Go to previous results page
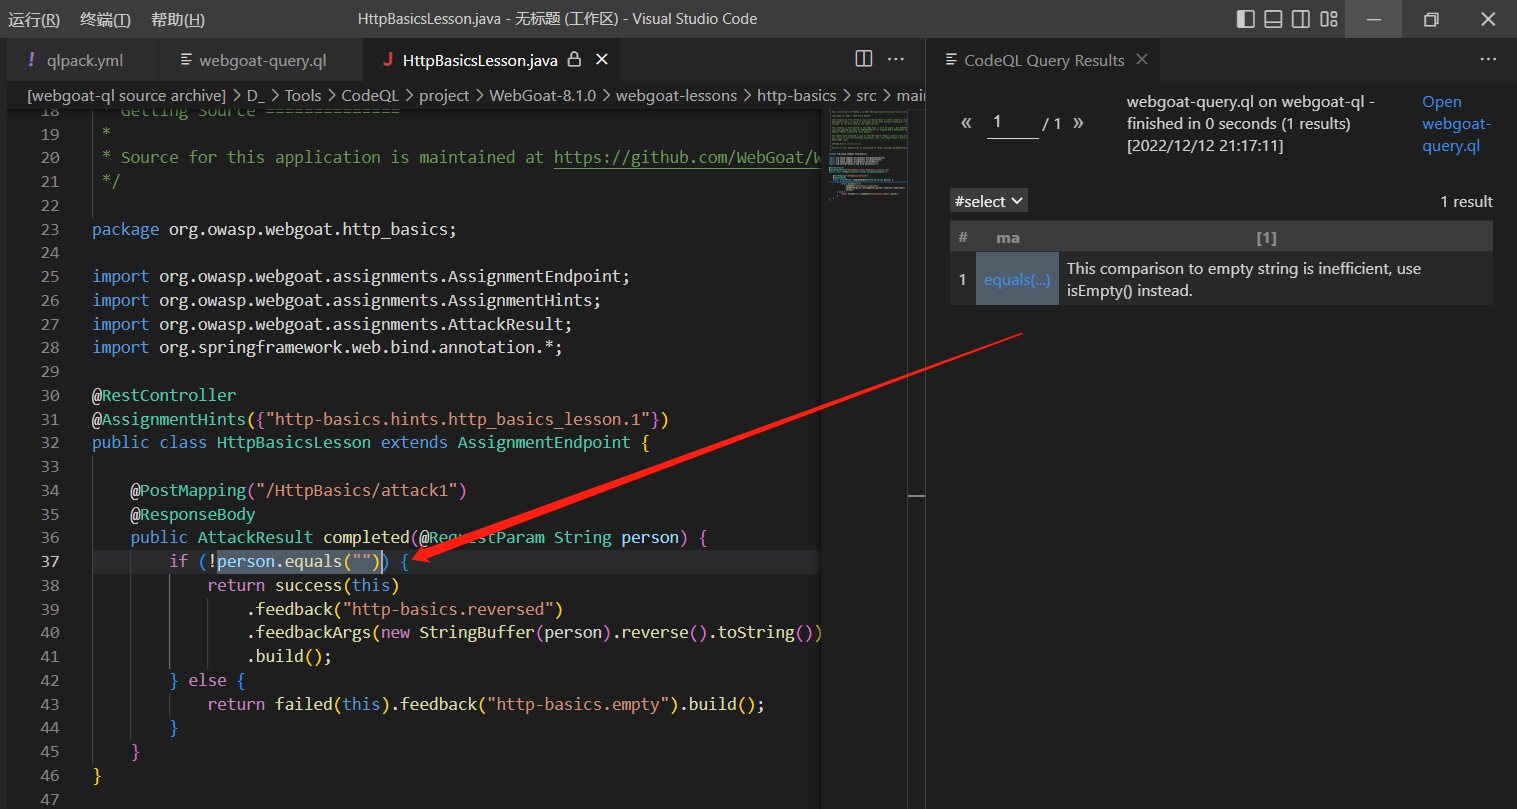This screenshot has height=809, width=1517. pyautogui.click(x=966, y=123)
